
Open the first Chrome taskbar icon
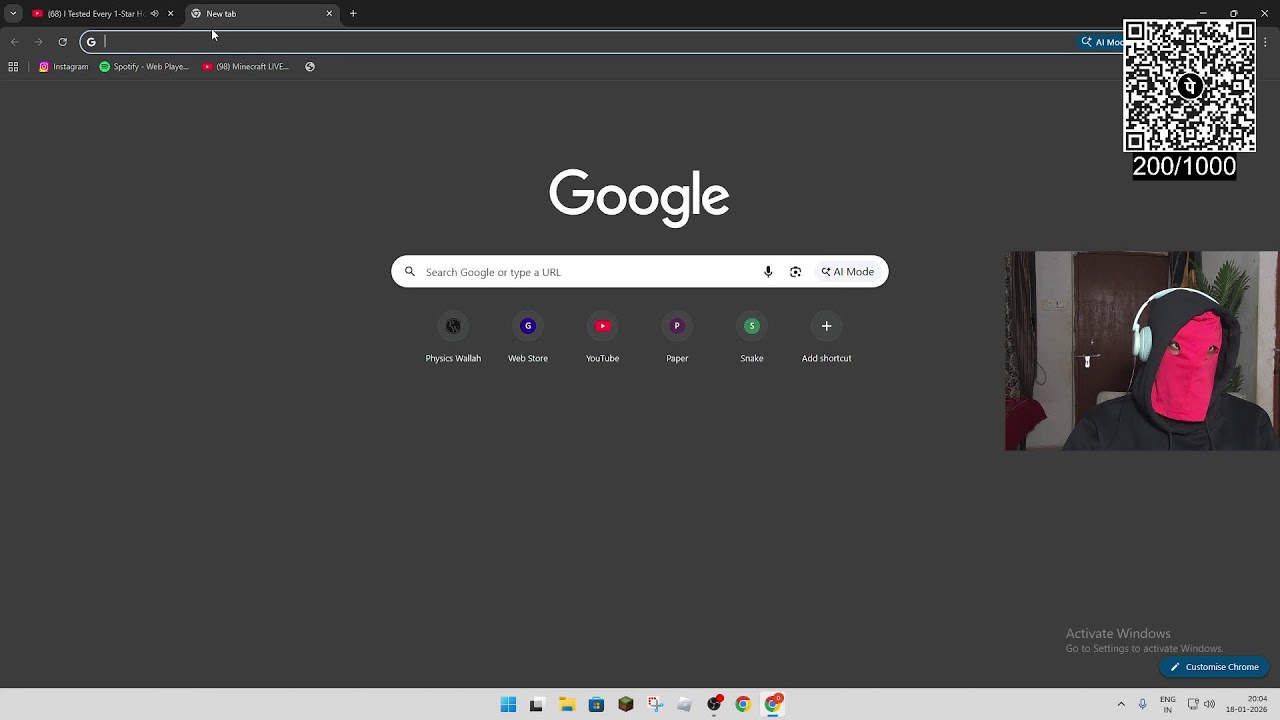tap(743, 705)
